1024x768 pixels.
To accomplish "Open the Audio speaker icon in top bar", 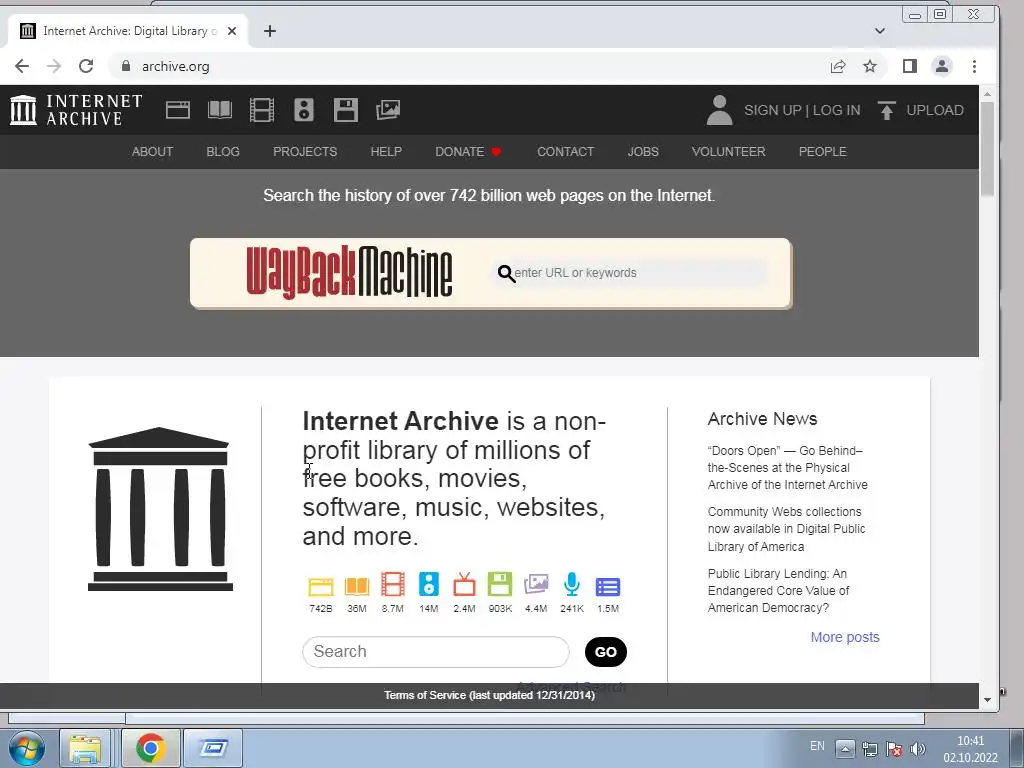I will point(304,110).
